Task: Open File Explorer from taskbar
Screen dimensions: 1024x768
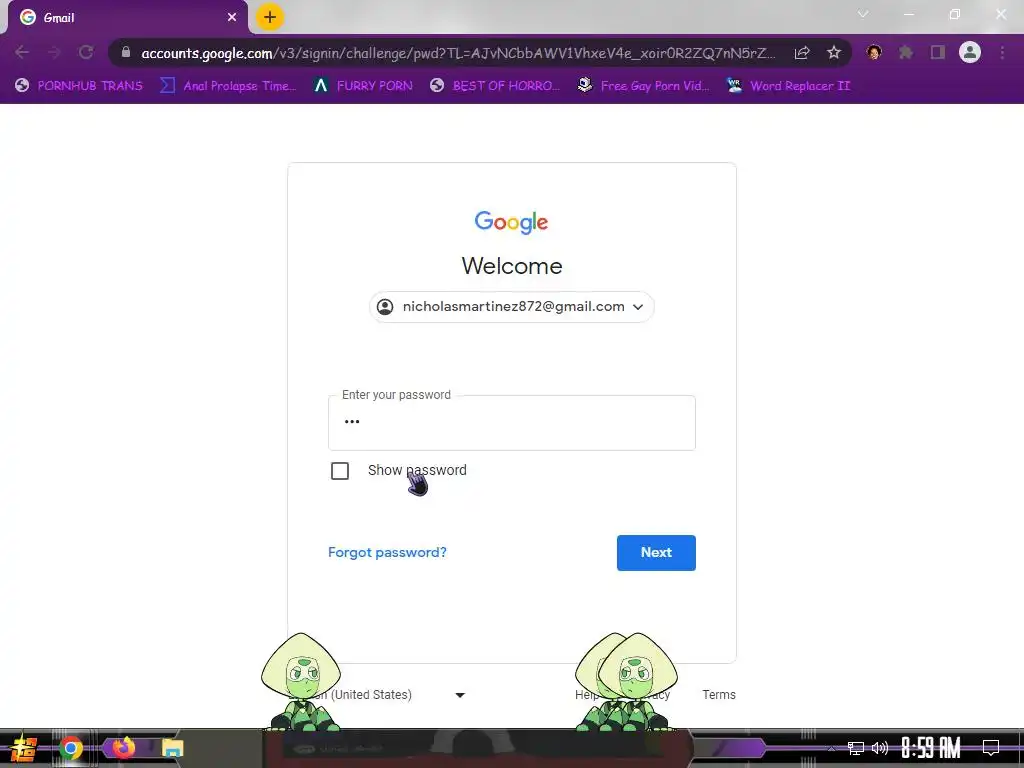Action: pos(172,748)
